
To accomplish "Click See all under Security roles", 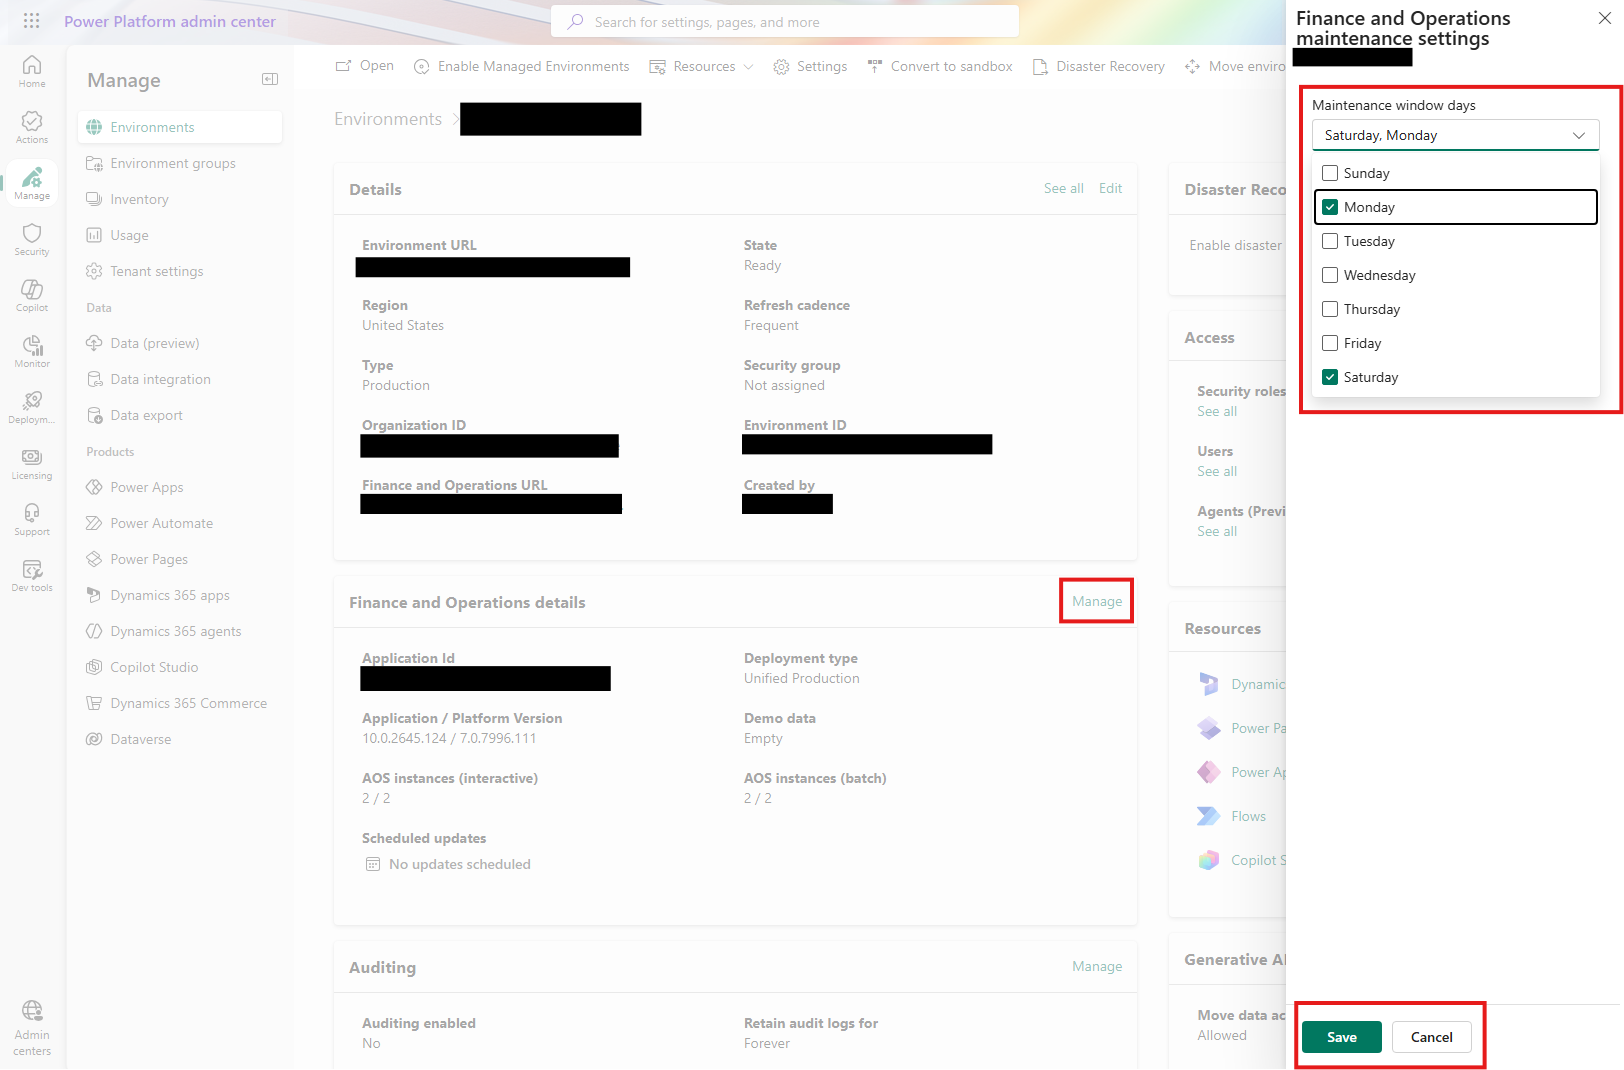I will point(1217,411).
